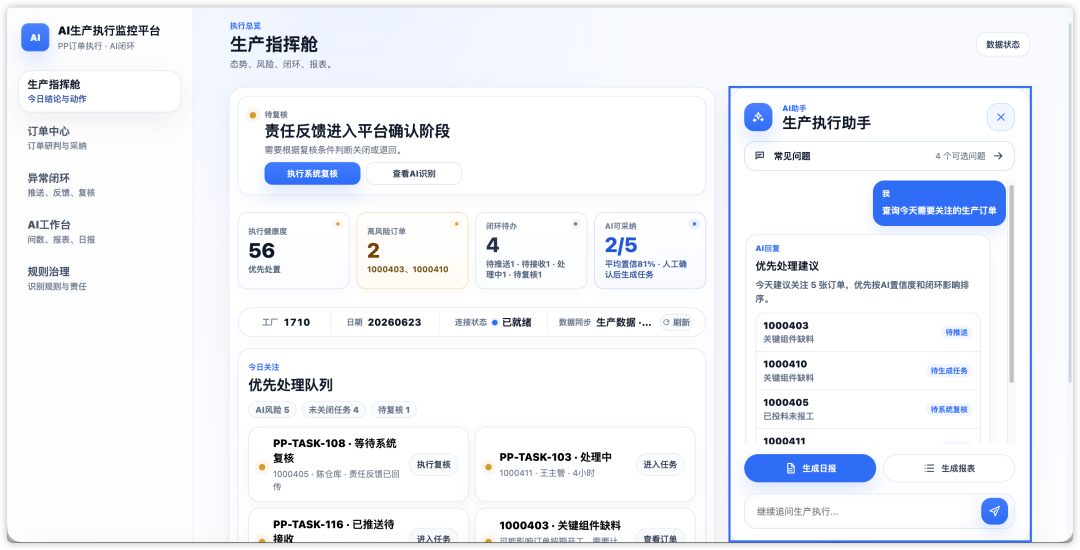The image size is (1080, 550).
Task: Select the 未关闭任务 4 filter chip
Action: (x=333, y=410)
